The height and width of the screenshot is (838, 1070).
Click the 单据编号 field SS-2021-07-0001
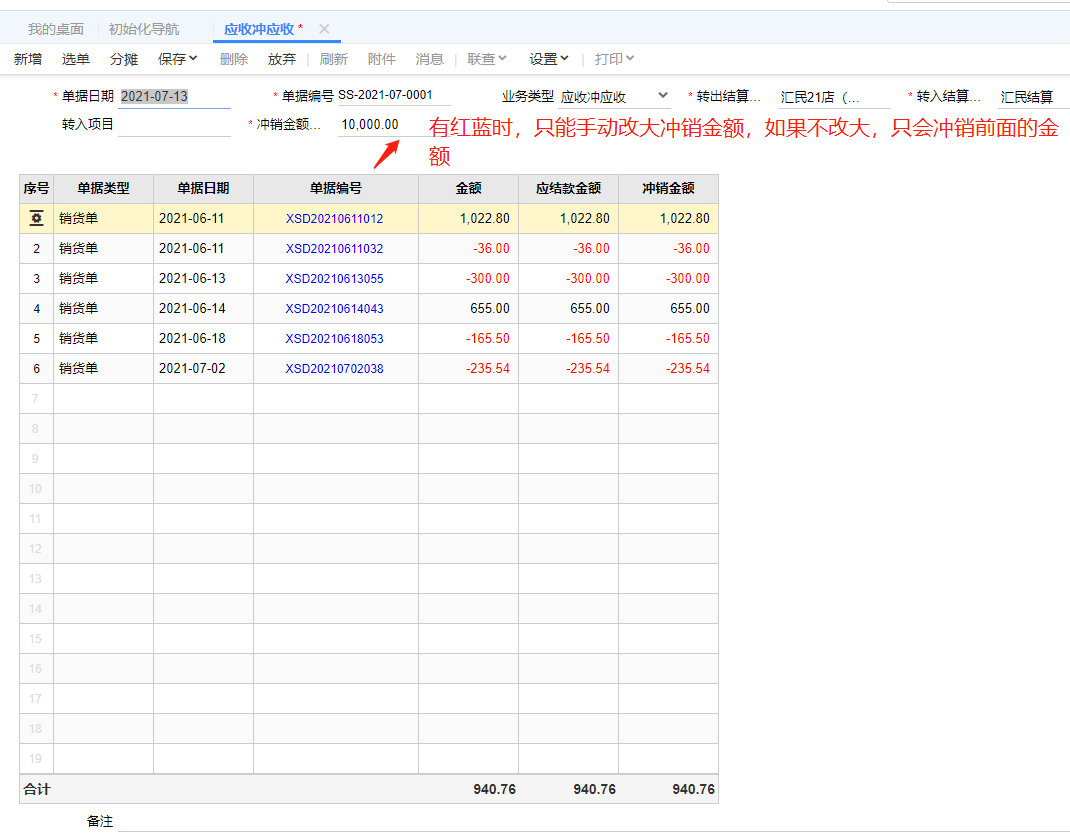point(394,96)
